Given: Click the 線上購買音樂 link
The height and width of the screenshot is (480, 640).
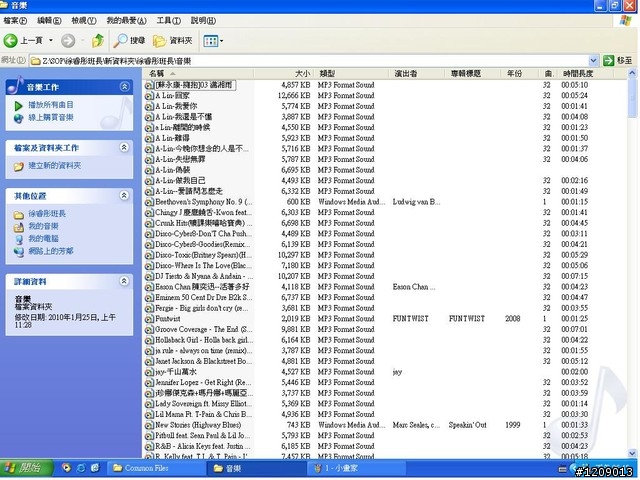Looking at the screenshot, I should click(x=51, y=118).
